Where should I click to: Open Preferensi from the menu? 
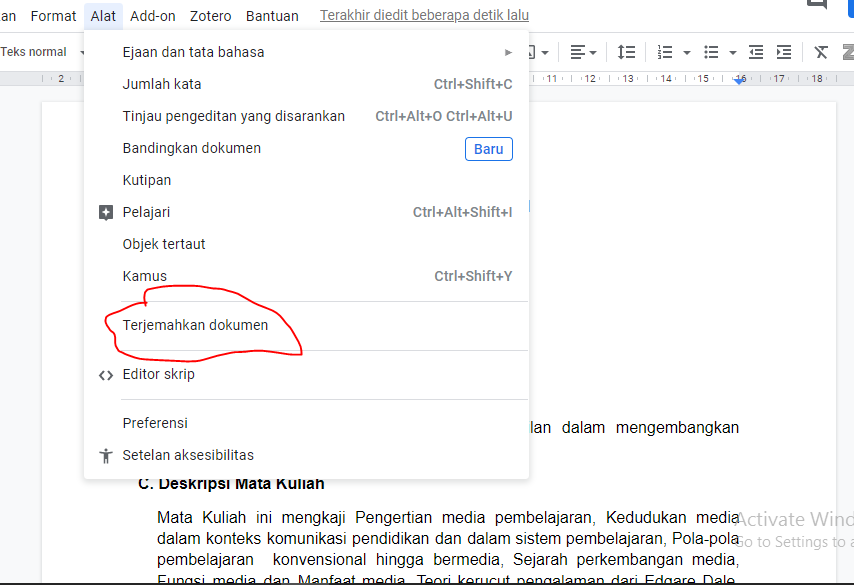tap(306, 423)
